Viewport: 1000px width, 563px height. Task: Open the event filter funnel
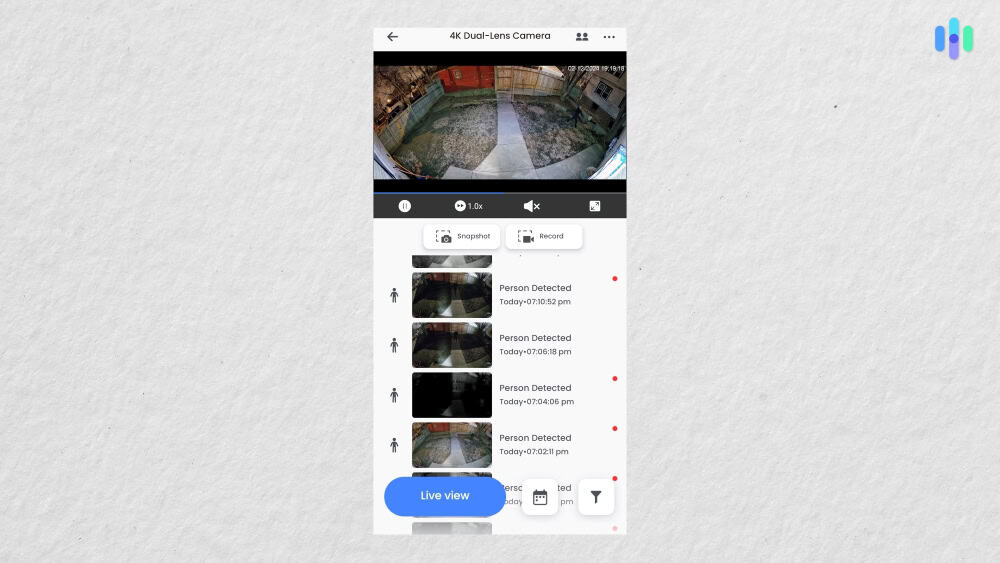pyautogui.click(x=596, y=497)
